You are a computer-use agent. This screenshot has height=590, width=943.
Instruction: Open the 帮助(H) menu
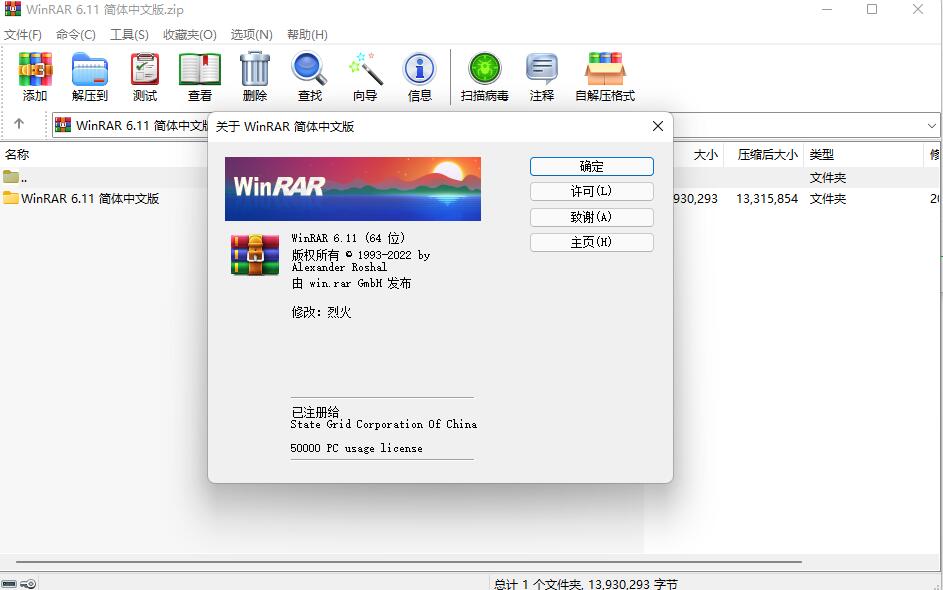point(307,34)
